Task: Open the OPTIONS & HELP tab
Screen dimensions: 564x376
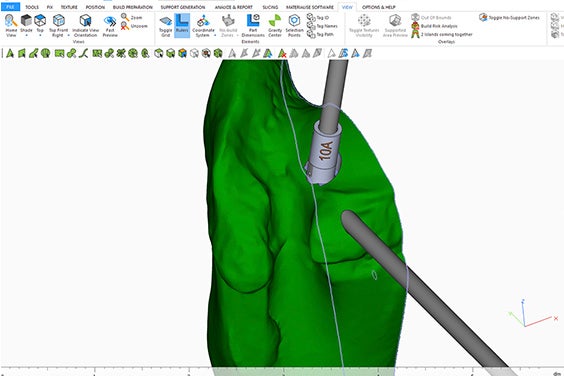Action: 378,7
